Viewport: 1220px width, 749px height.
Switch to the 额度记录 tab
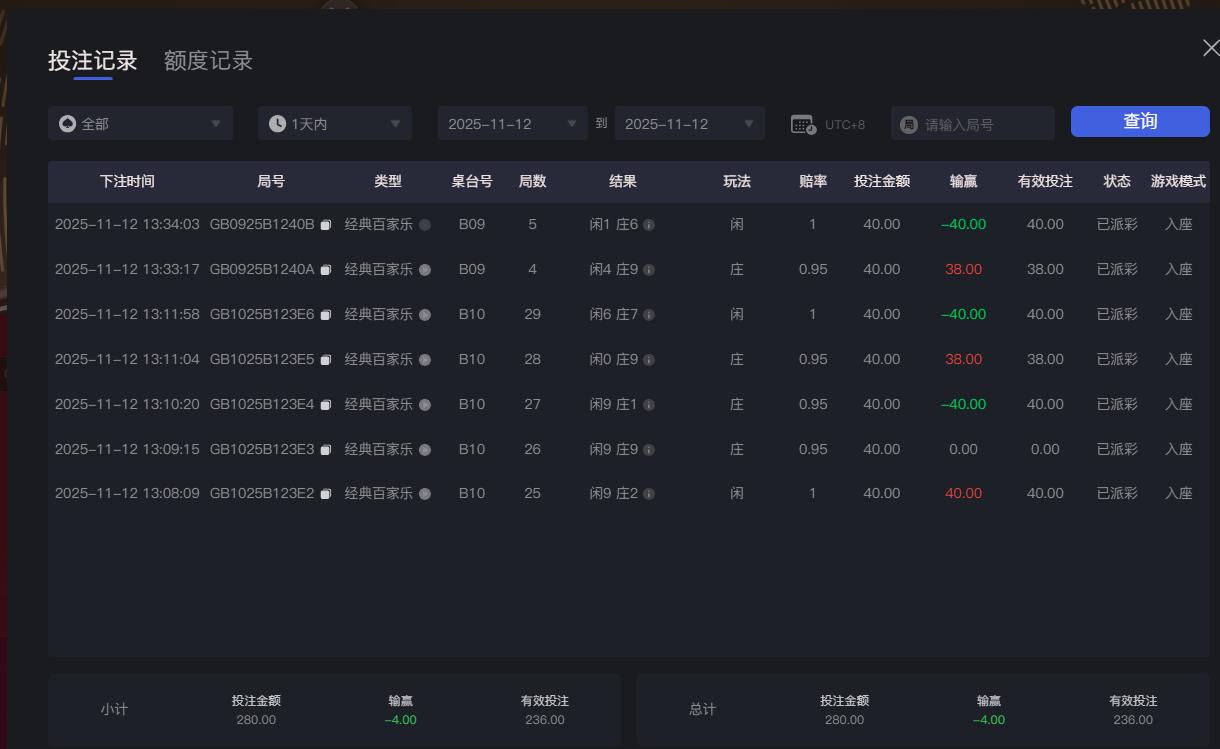click(207, 60)
